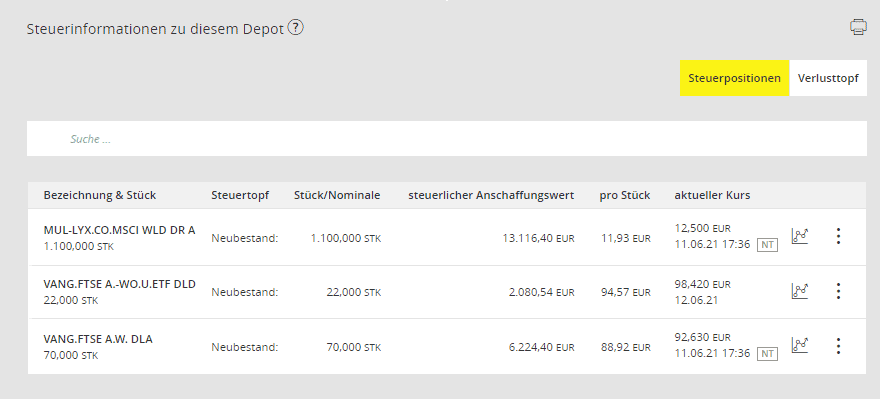Click NT badge in MUL-LYX row

pyautogui.click(x=767, y=245)
